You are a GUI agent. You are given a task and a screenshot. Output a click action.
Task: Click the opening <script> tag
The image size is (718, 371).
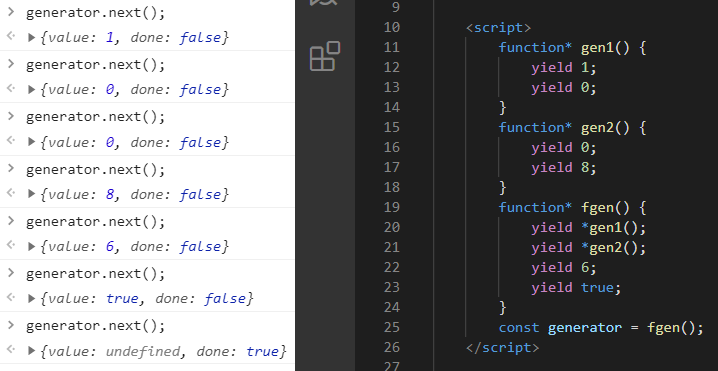[x=498, y=27]
